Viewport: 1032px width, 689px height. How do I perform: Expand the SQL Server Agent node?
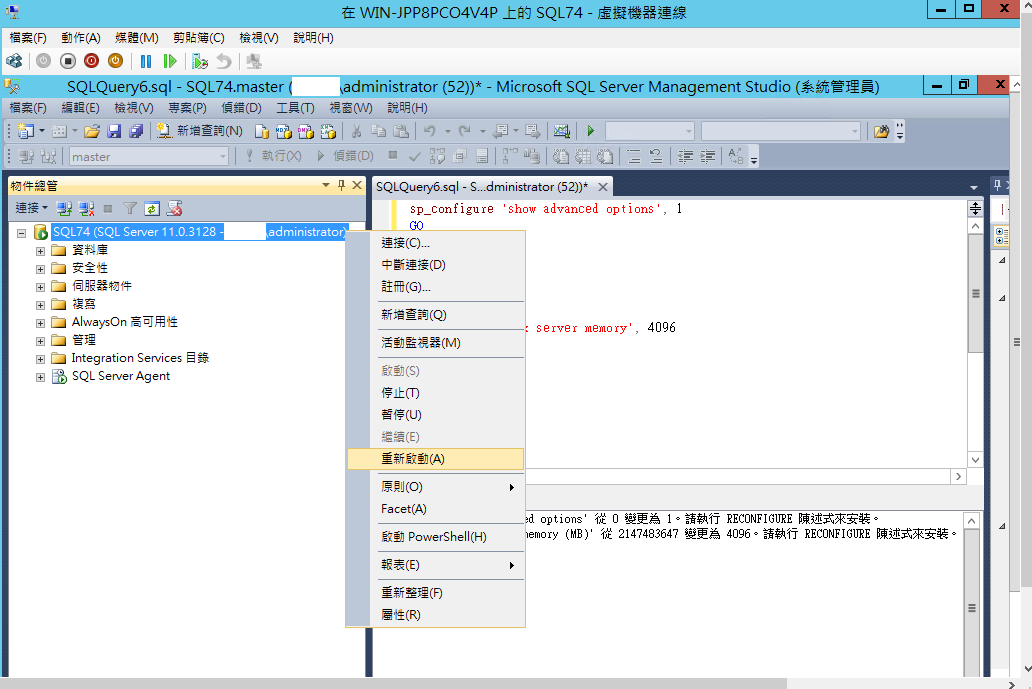[40, 377]
